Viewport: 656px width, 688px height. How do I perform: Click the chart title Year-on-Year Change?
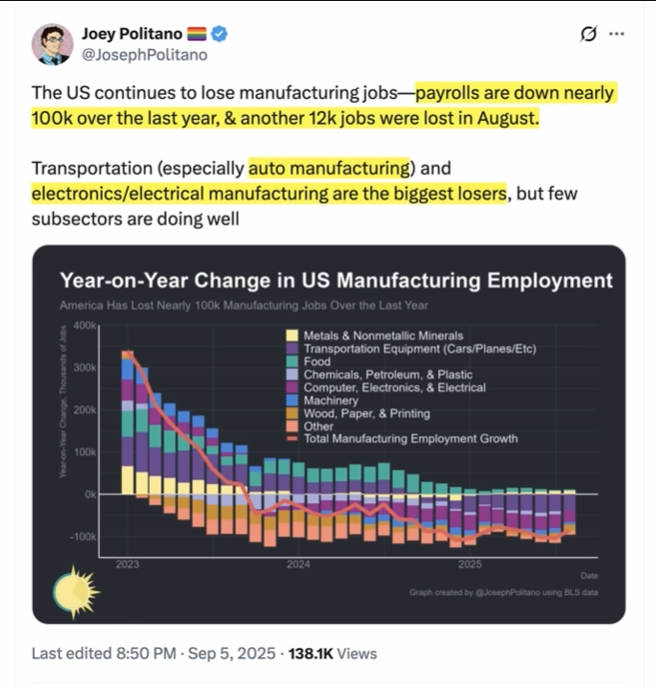point(336,280)
